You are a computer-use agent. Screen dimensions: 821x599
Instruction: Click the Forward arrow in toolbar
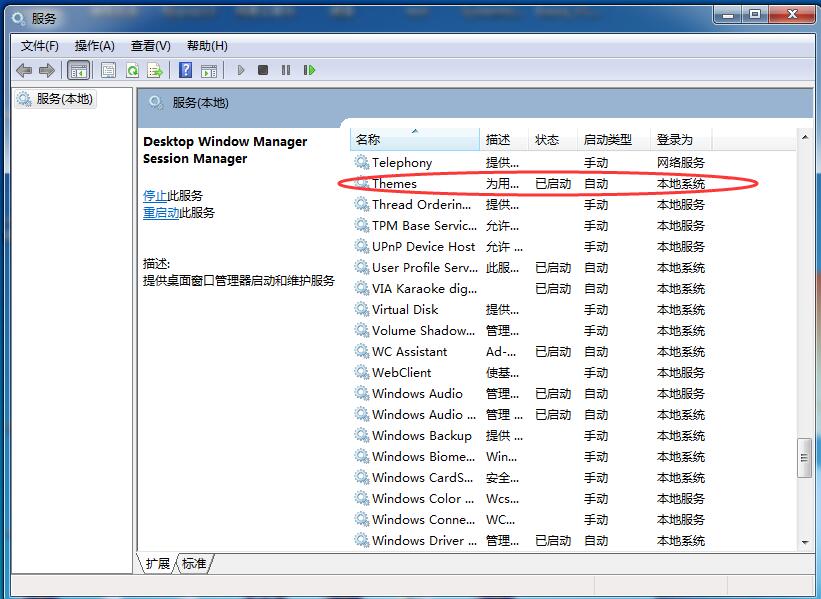pyautogui.click(x=46, y=70)
